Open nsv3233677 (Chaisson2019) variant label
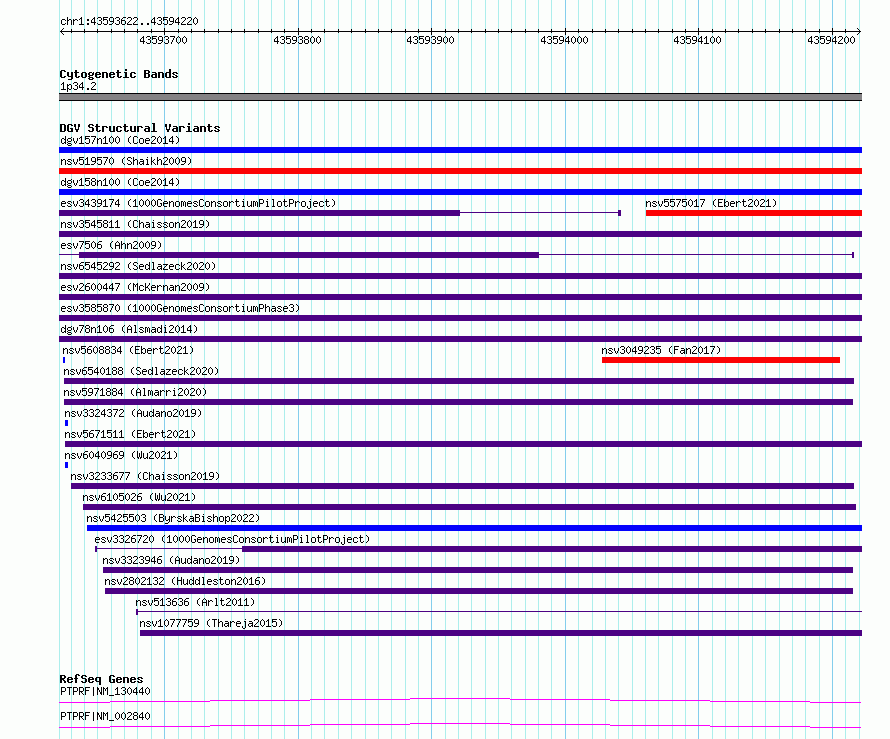The width and height of the screenshot is (890, 739). [145, 476]
